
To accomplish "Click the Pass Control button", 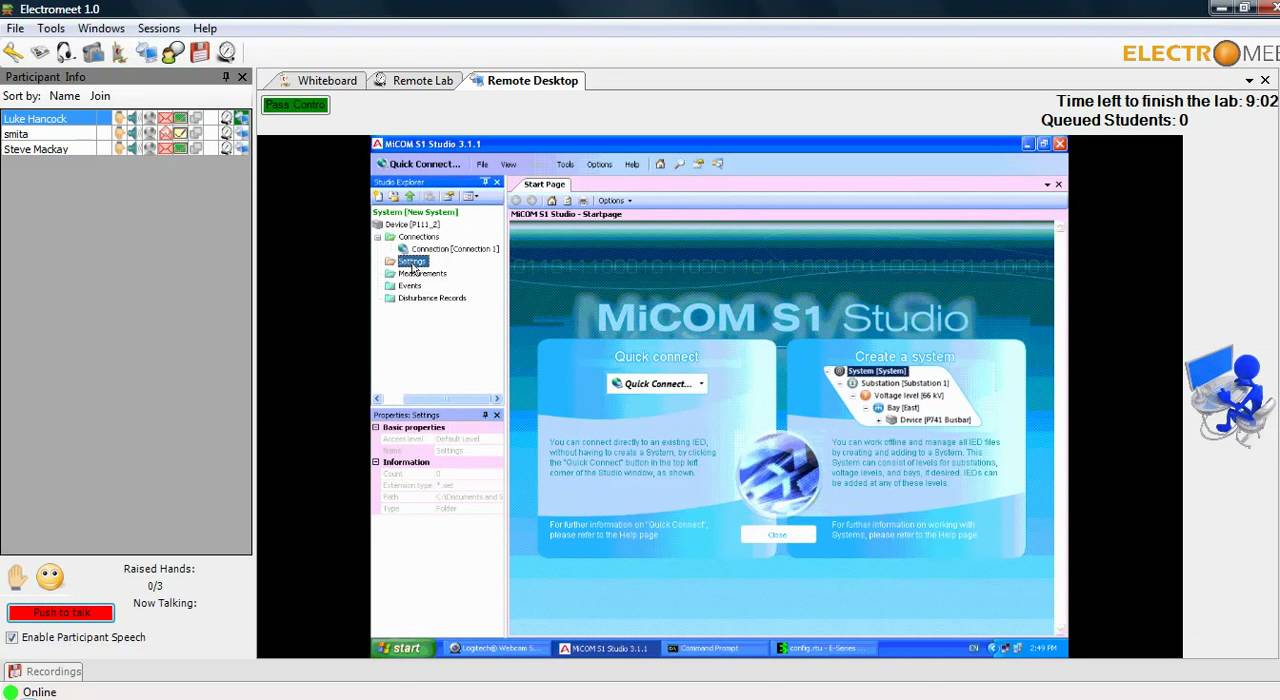I will (x=295, y=105).
